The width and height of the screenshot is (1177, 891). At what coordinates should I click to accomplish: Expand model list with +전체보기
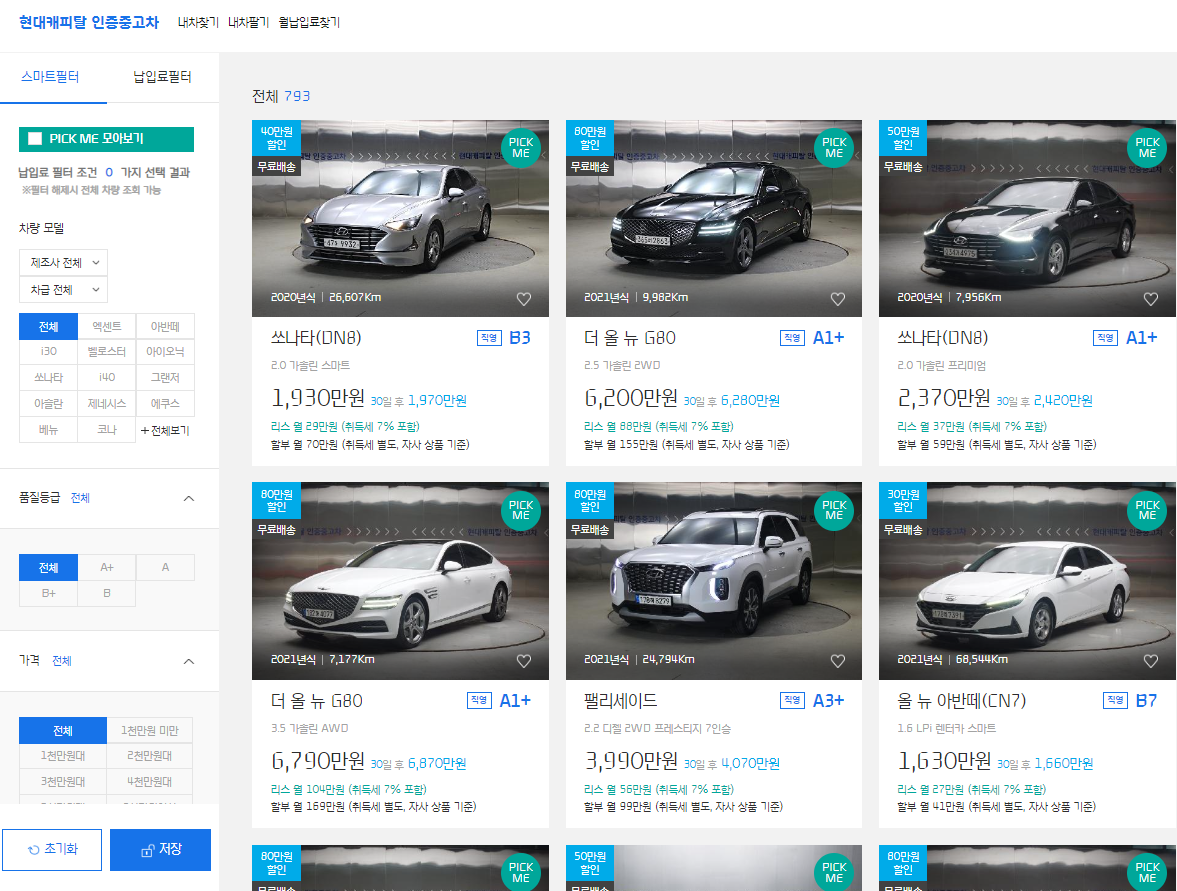pyautogui.click(x=165, y=430)
